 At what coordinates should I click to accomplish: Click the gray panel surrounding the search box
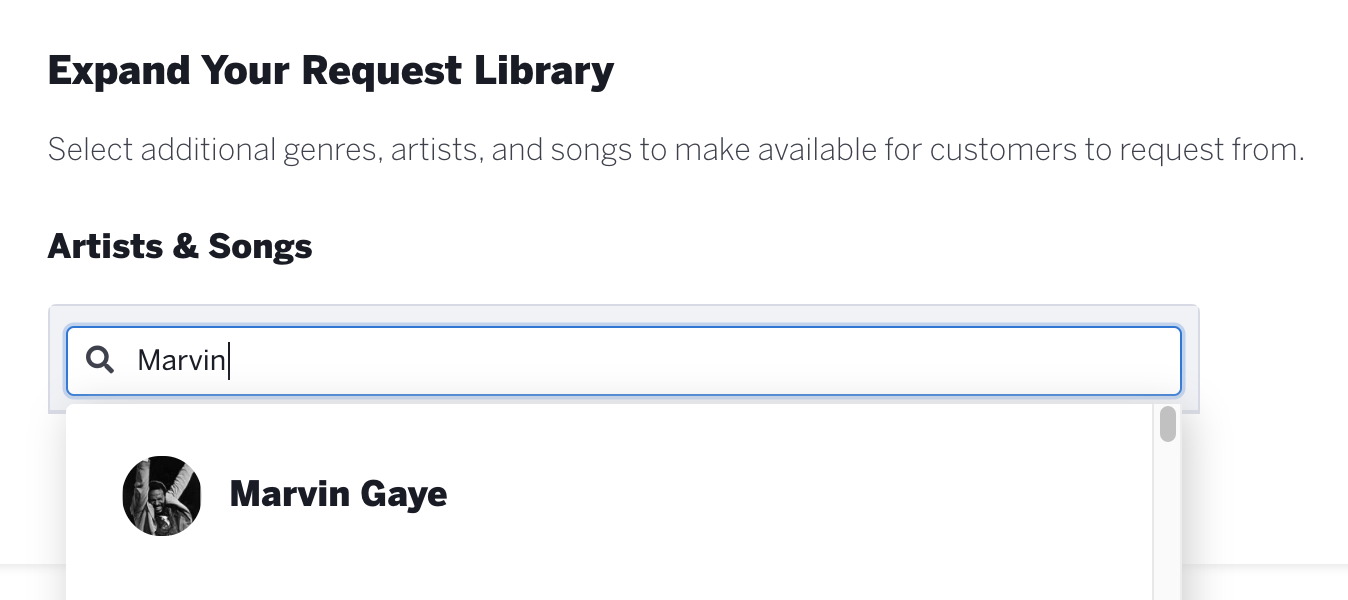click(1190, 358)
